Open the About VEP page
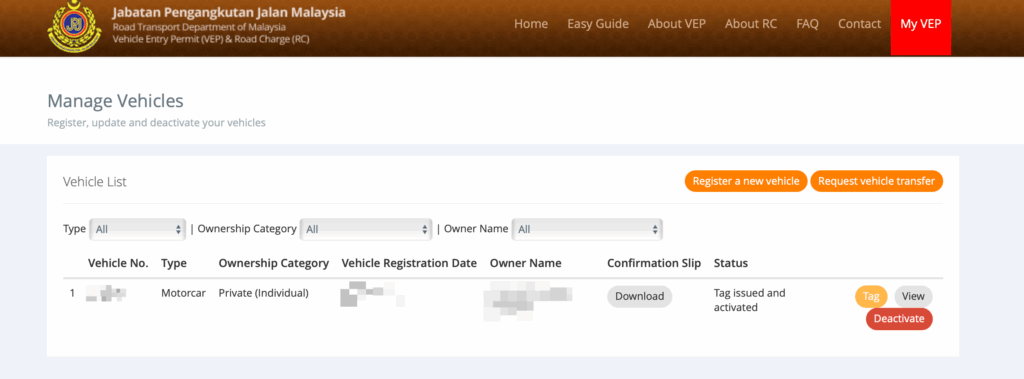The image size is (1024, 379). pos(677,24)
